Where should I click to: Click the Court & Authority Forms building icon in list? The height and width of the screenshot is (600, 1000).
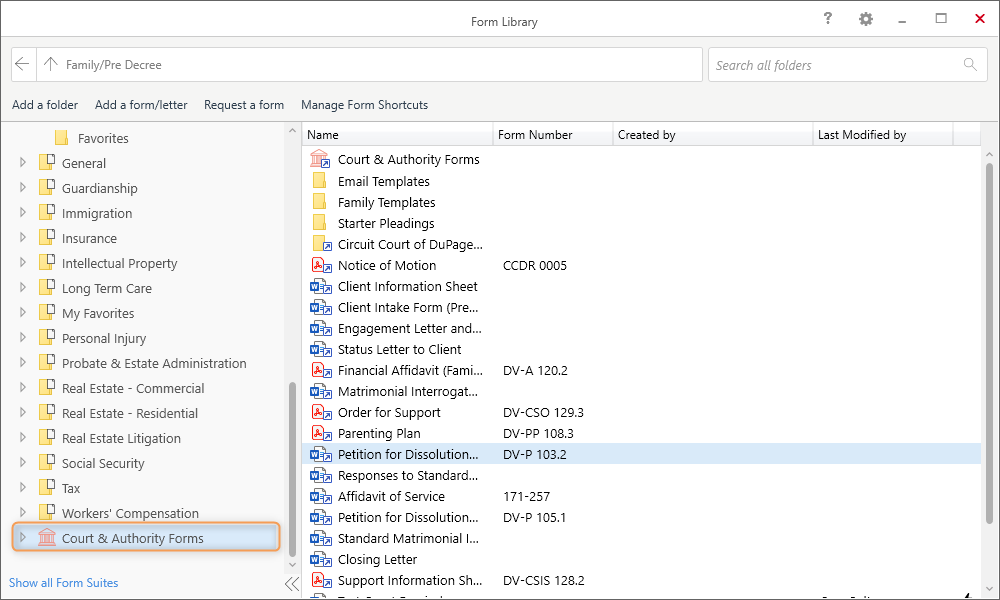click(x=320, y=160)
